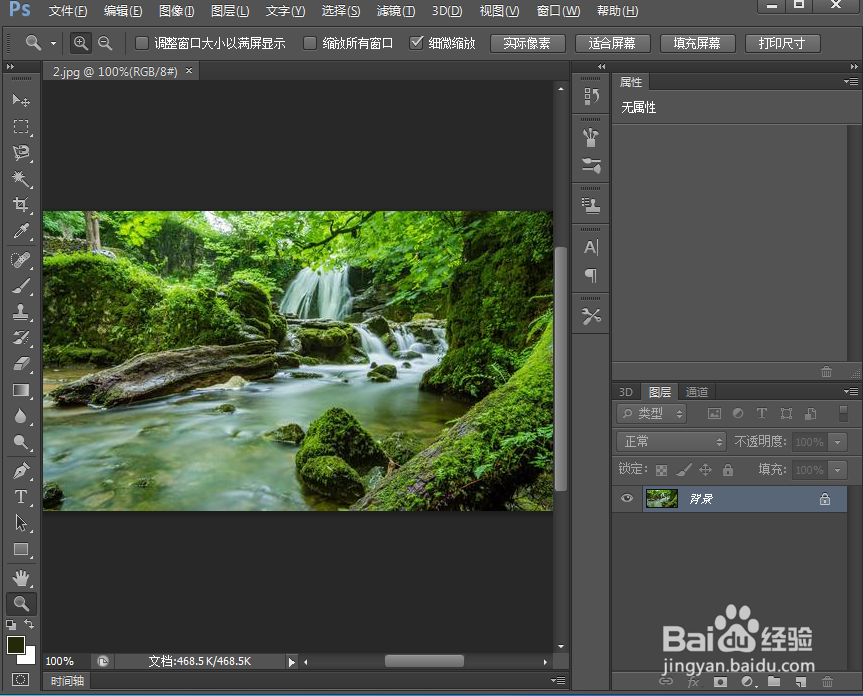The width and height of the screenshot is (863, 696).
Task: Open the Character panel icon
Action: [x=591, y=248]
